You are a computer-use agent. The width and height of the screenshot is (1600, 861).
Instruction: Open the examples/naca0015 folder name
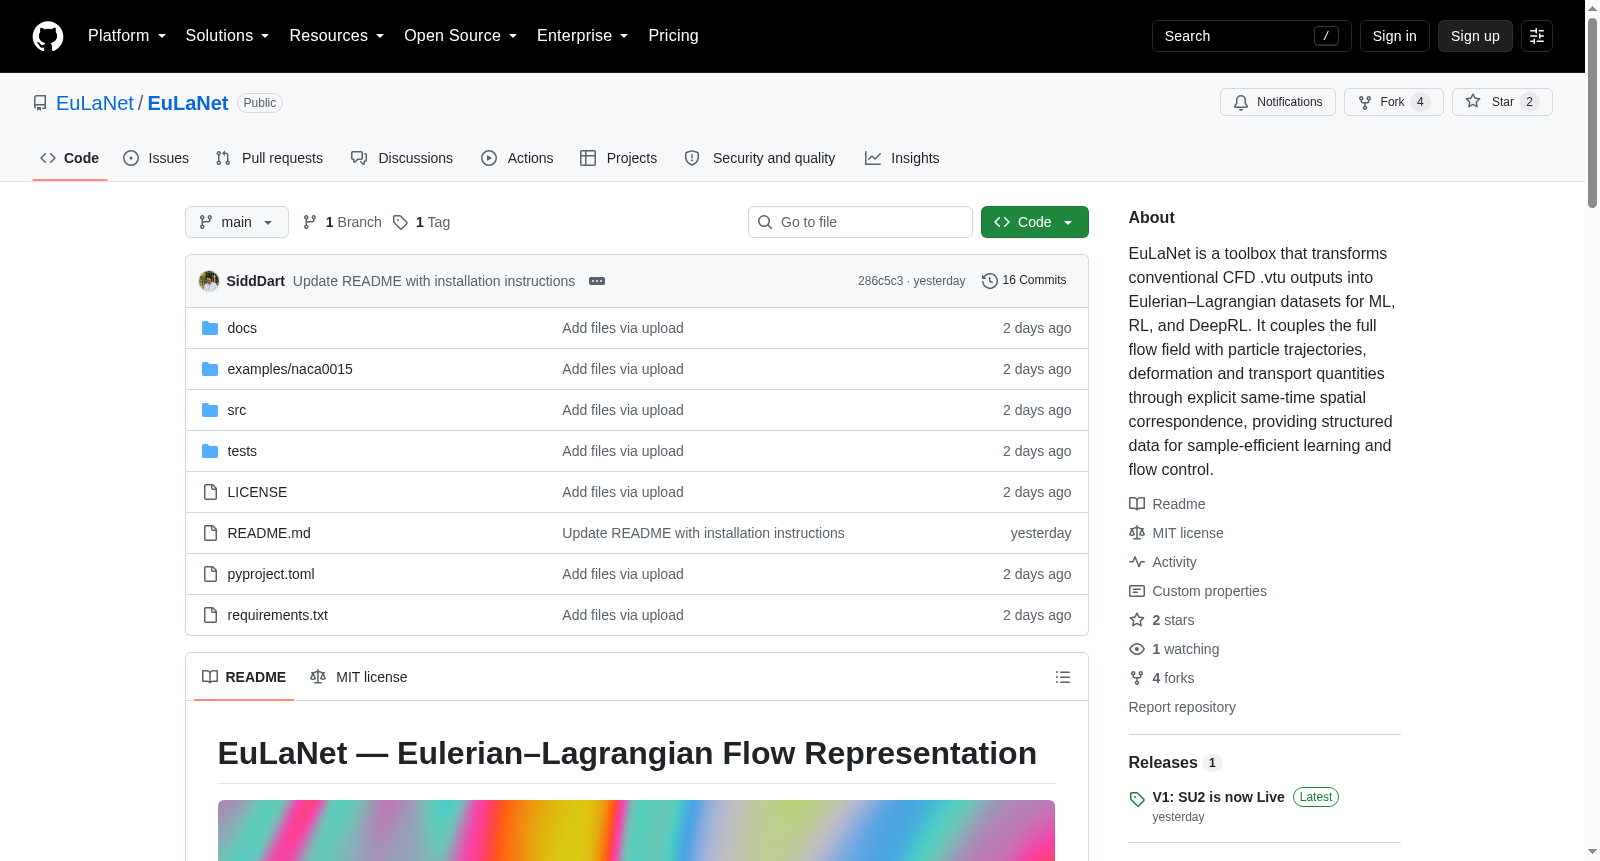[290, 369]
